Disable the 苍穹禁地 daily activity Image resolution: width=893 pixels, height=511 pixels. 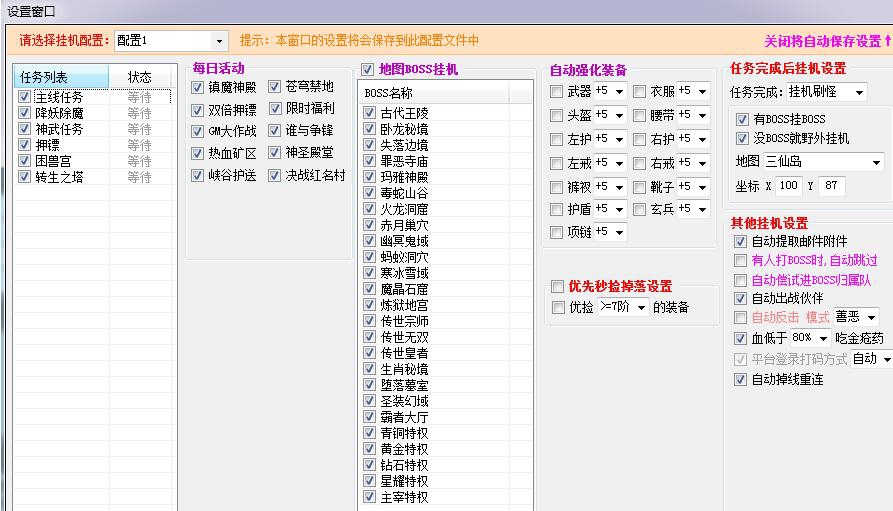[x=275, y=87]
